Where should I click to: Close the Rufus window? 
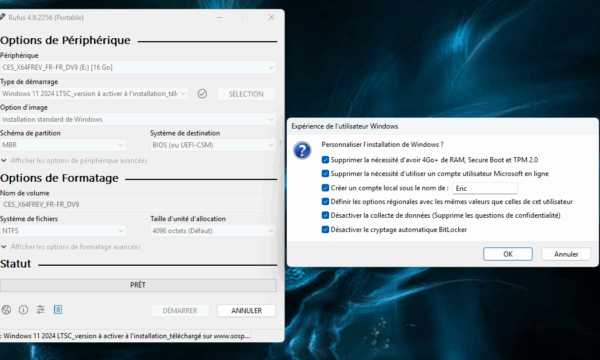click(x=271, y=17)
